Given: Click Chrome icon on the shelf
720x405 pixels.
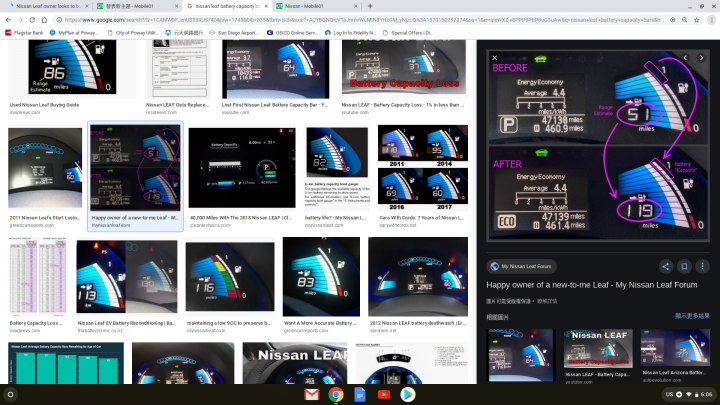Looking at the screenshot, I should pos(336,394).
